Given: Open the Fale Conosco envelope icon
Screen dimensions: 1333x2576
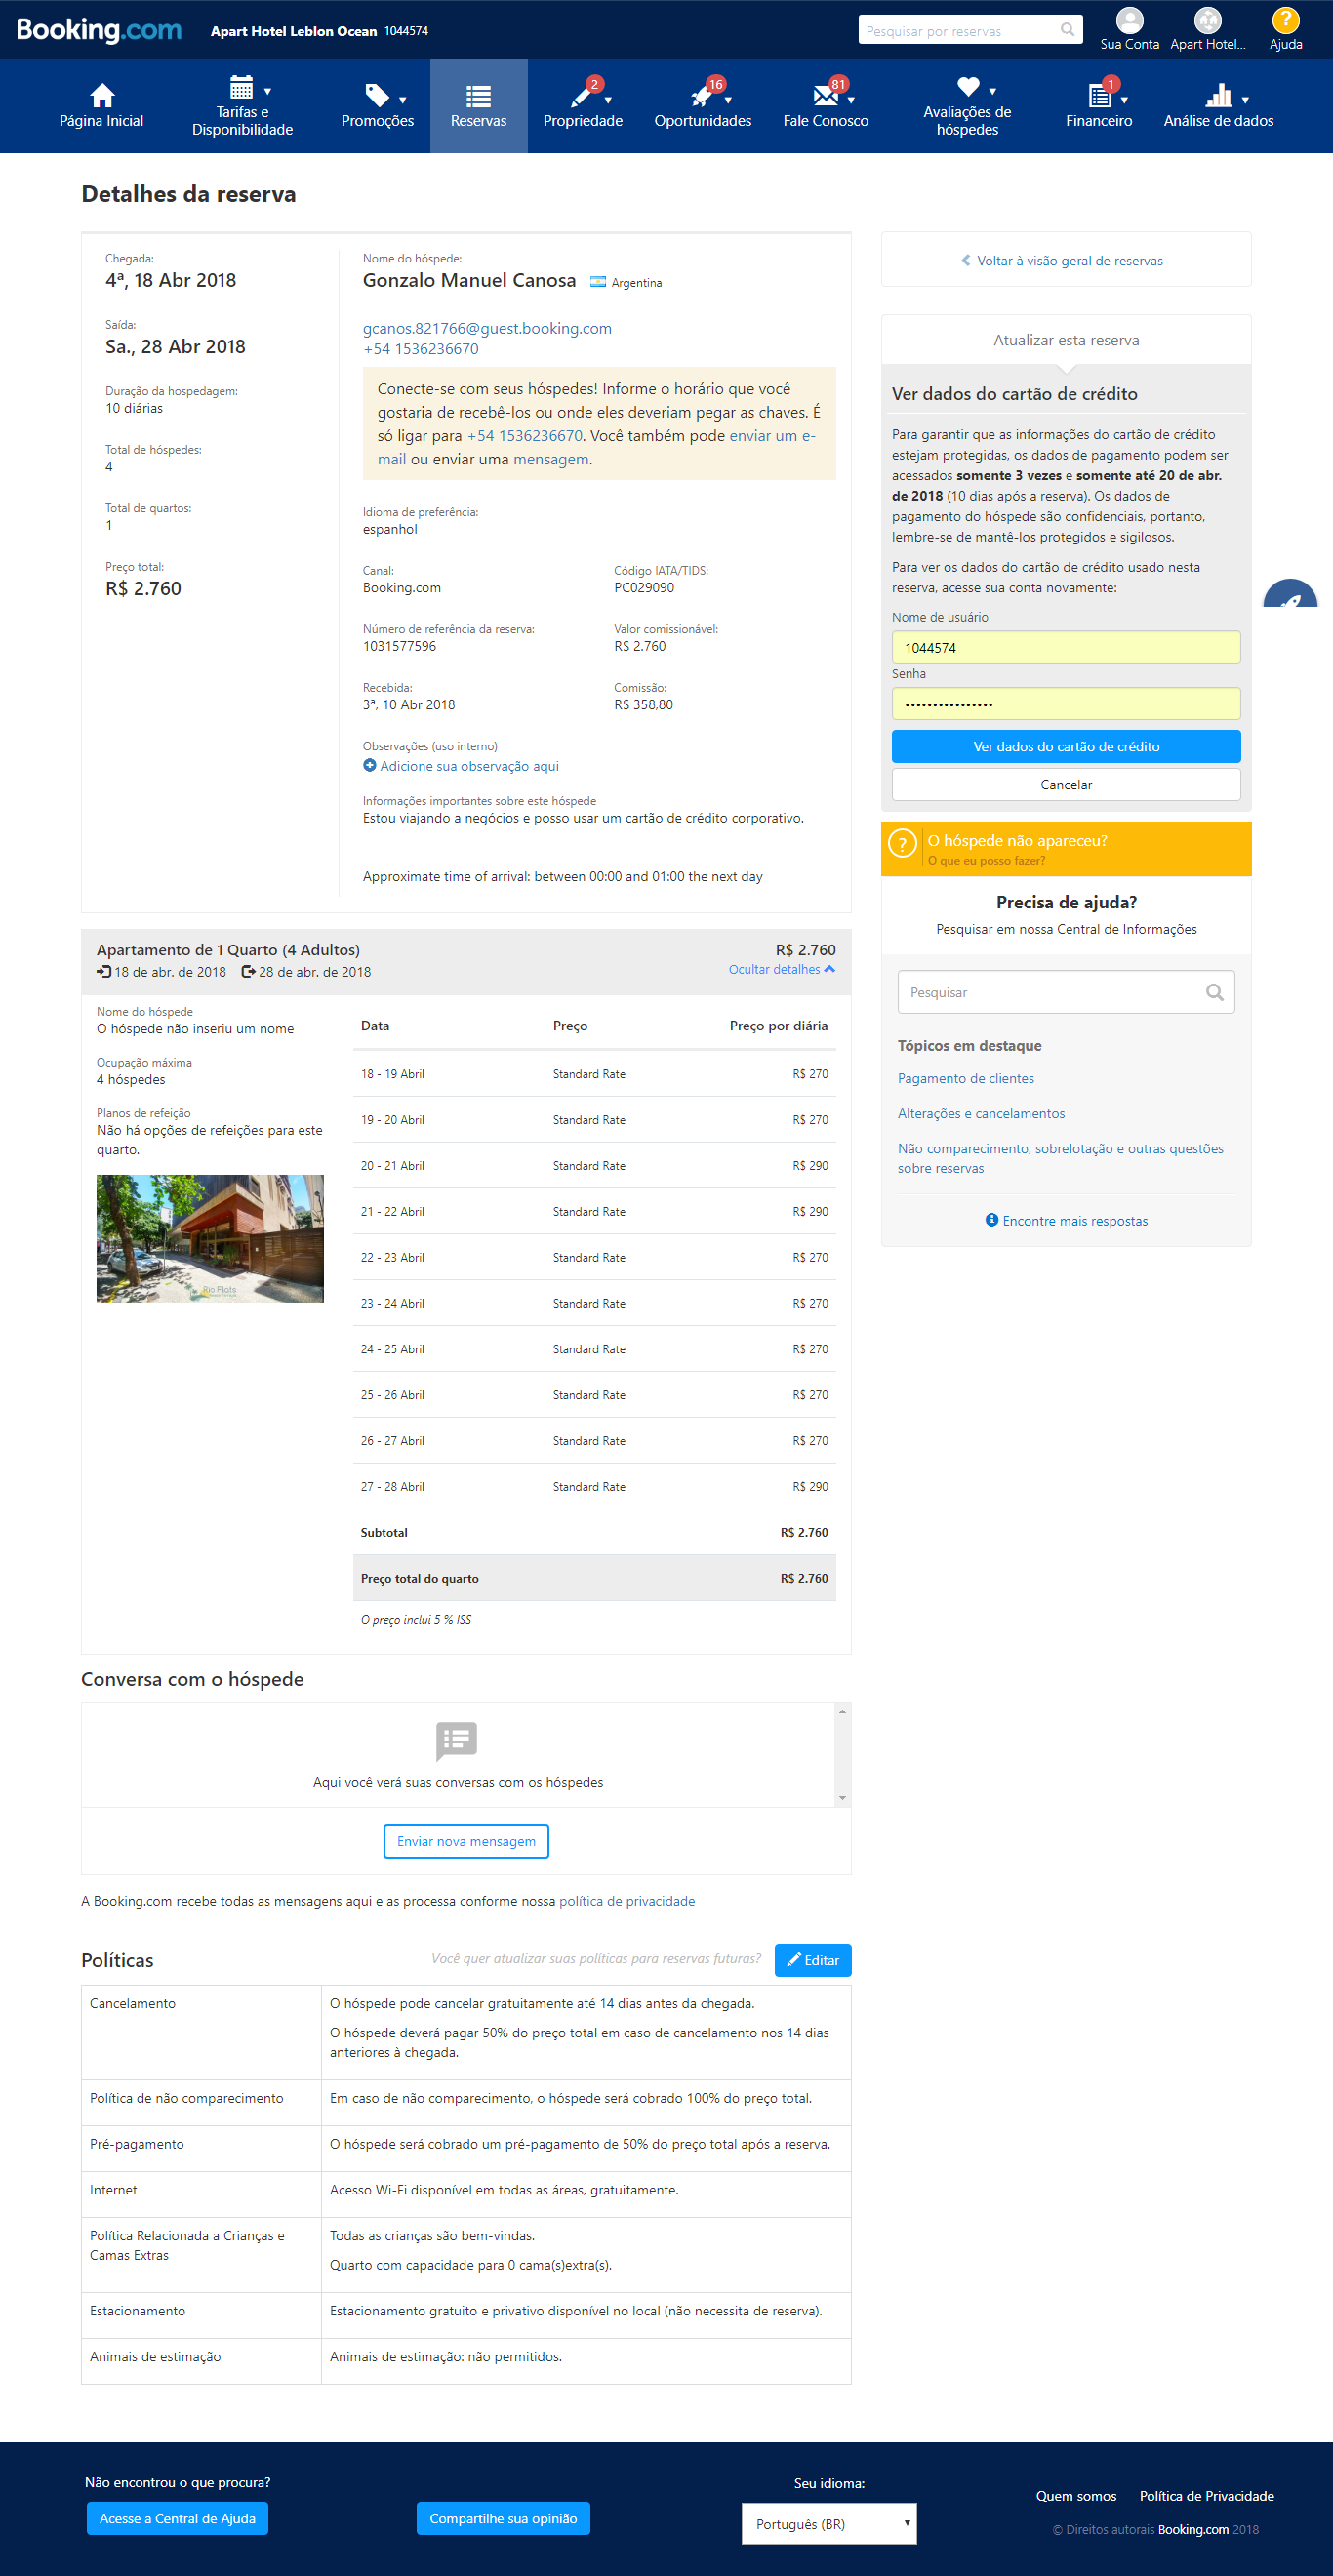Looking at the screenshot, I should (825, 95).
